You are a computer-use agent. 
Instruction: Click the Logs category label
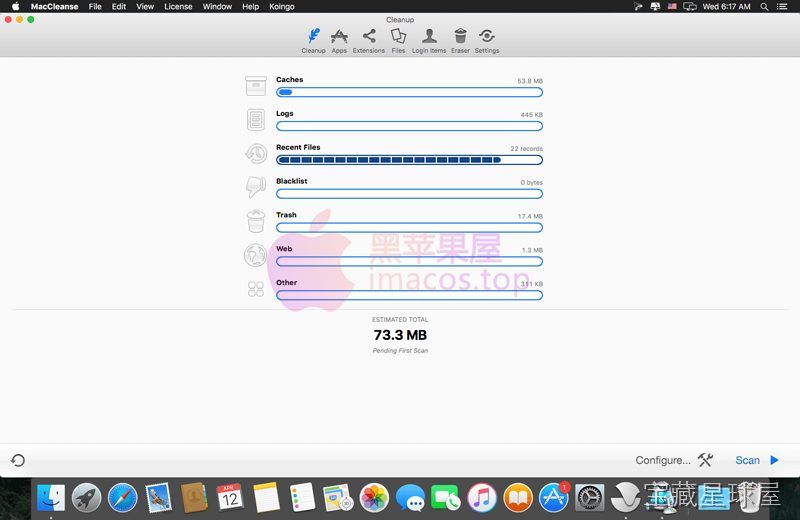pos(285,113)
